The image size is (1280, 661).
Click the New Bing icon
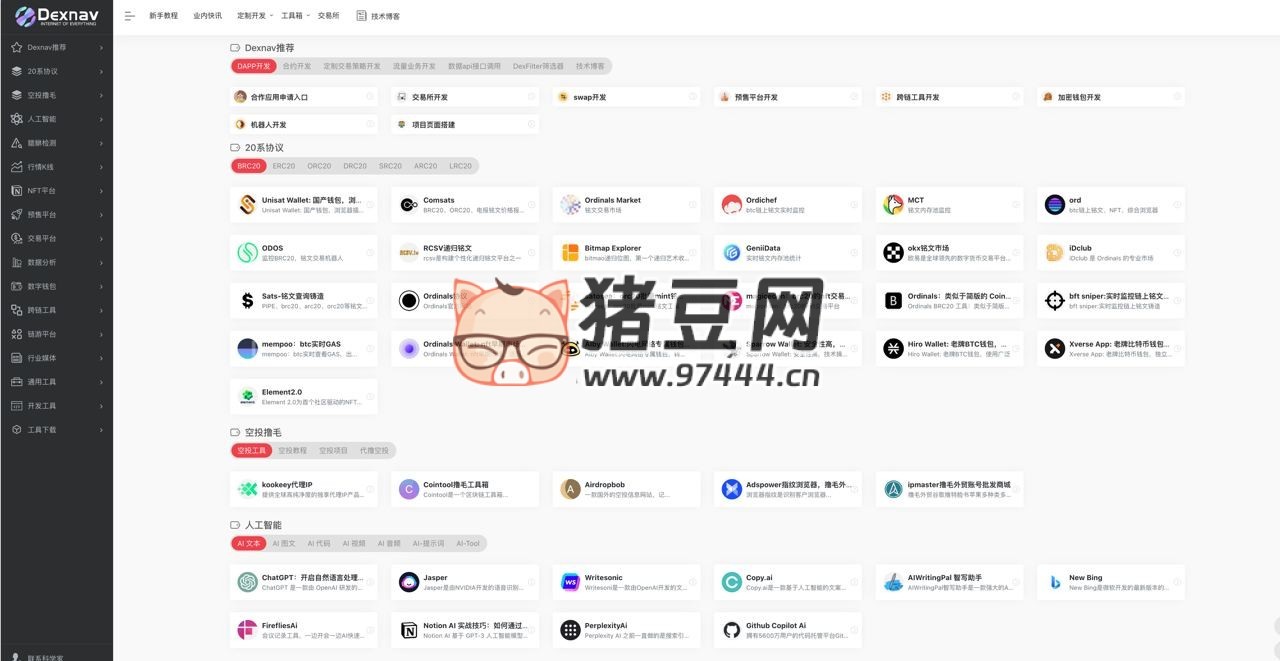1055,582
